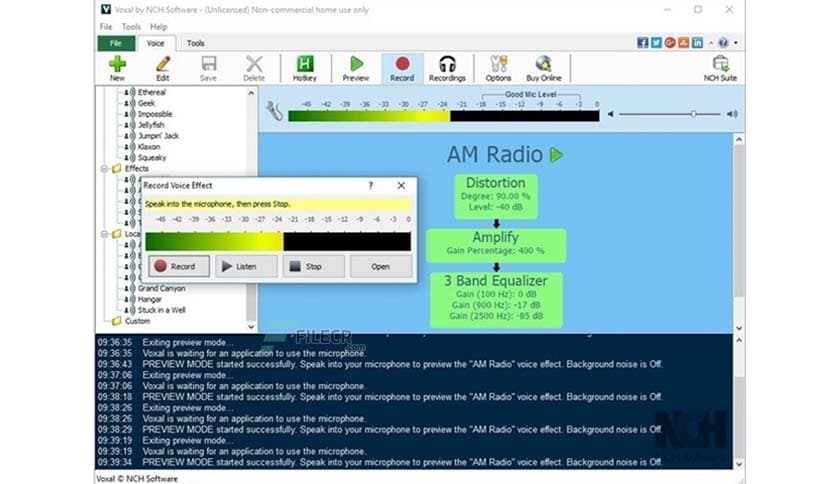Click the Record toolbar icon
836x484 pixels.
coord(402,68)
